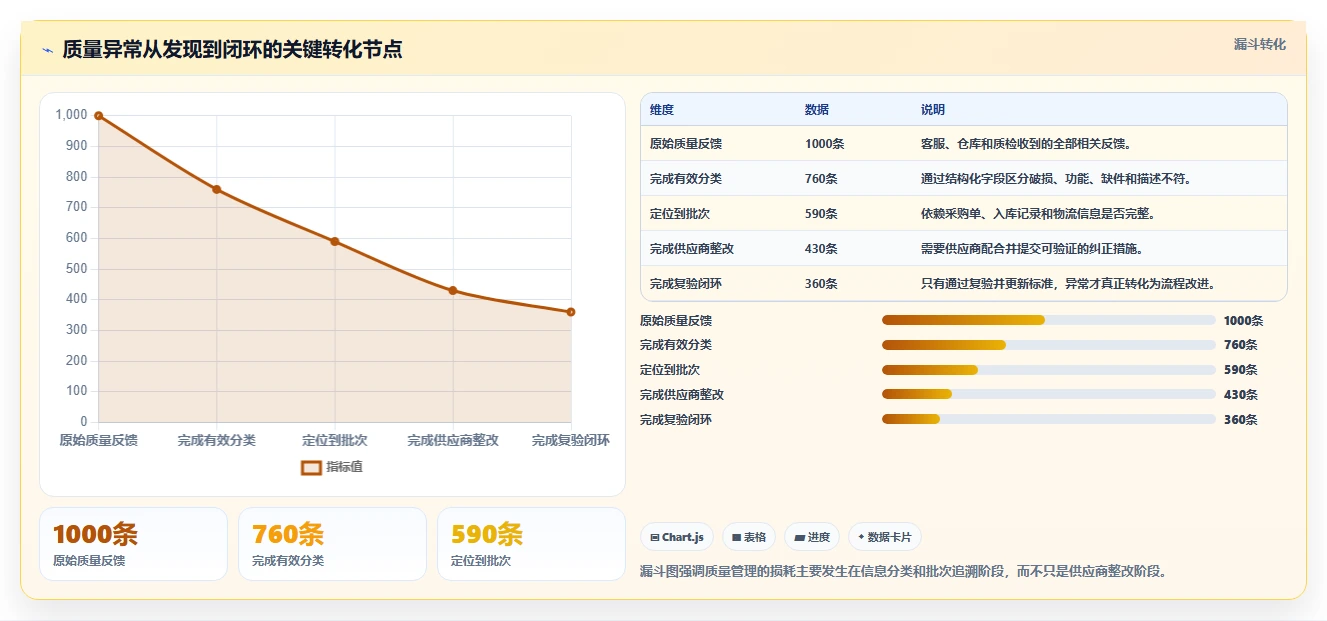Click the 完成复验闭环 x-axis label of the chart
This screenshot has width=1327, height=621.
tap(570, 440)
